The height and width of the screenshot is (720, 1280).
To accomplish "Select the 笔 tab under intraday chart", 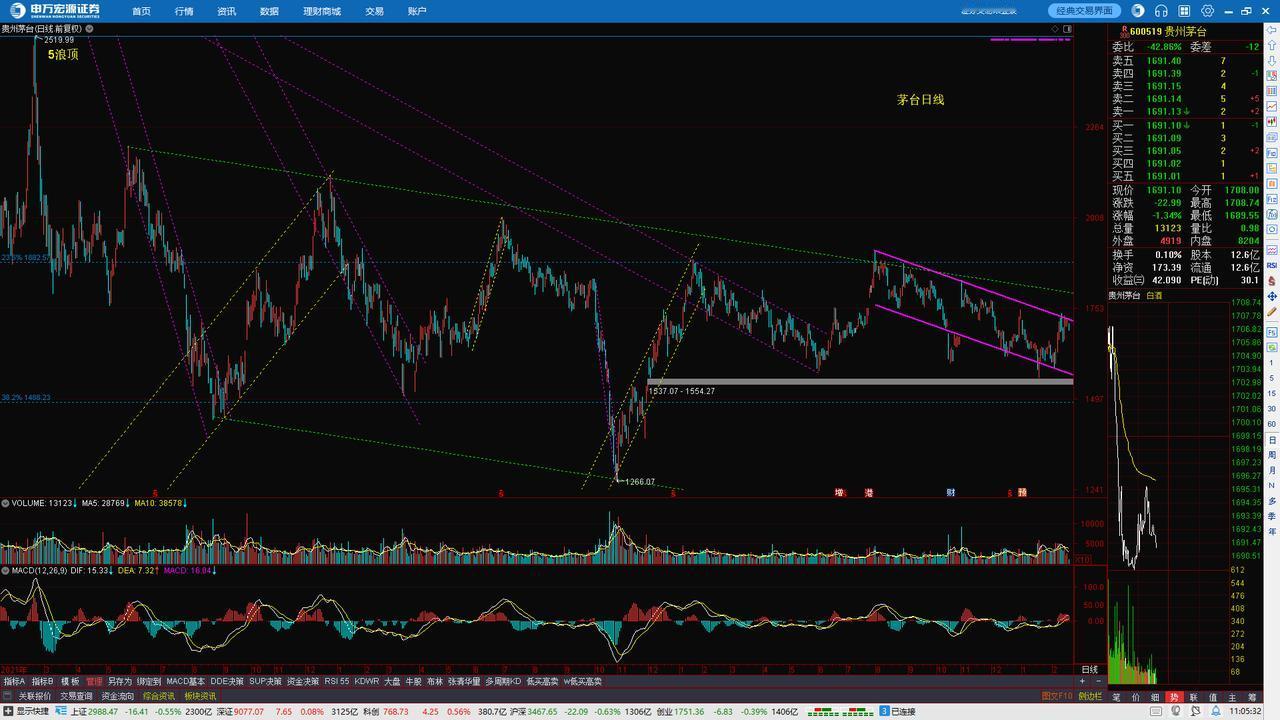I will click(1116, 697).
